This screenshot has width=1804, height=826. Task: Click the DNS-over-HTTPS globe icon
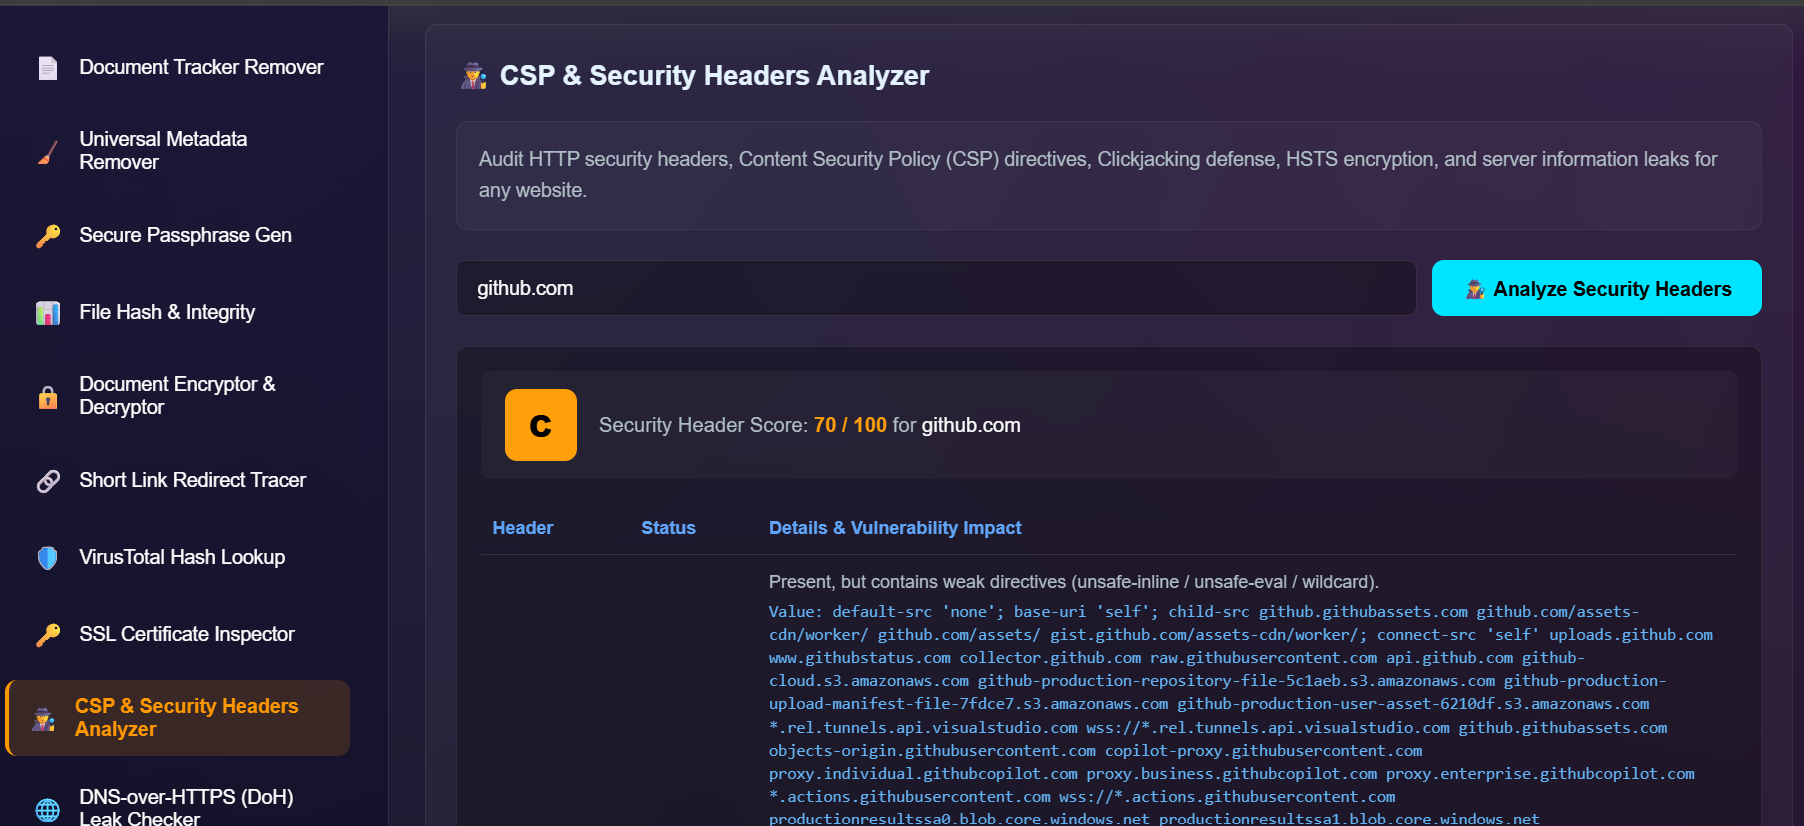pos(48,809)
